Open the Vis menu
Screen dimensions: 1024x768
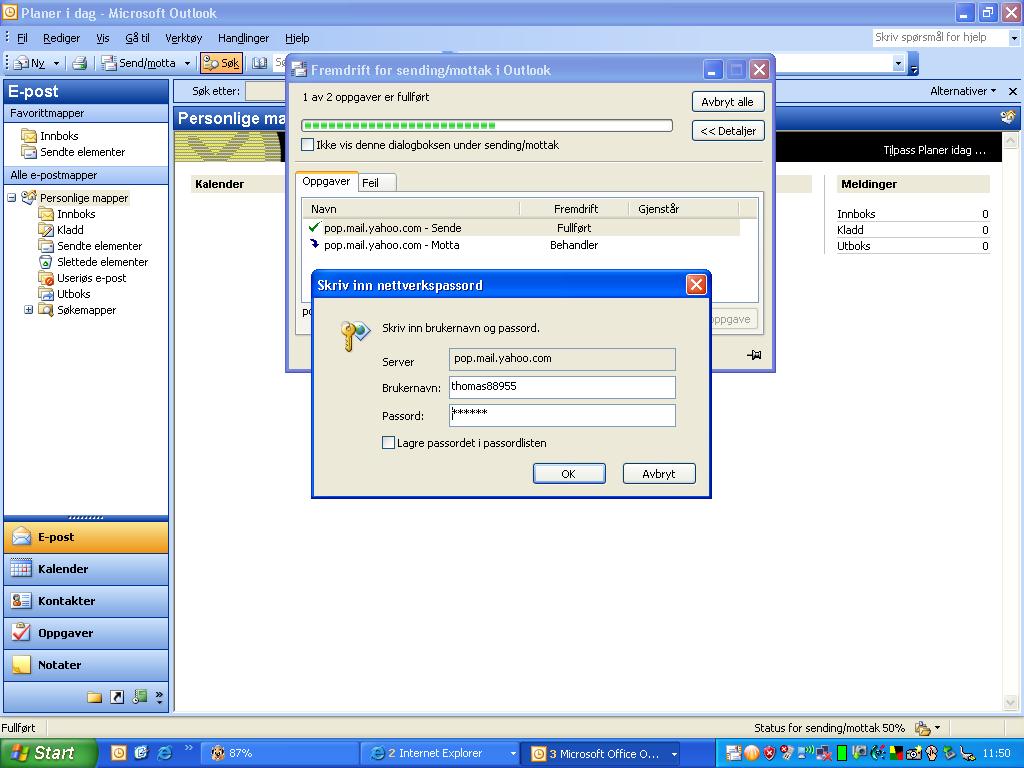click(103, 38)
